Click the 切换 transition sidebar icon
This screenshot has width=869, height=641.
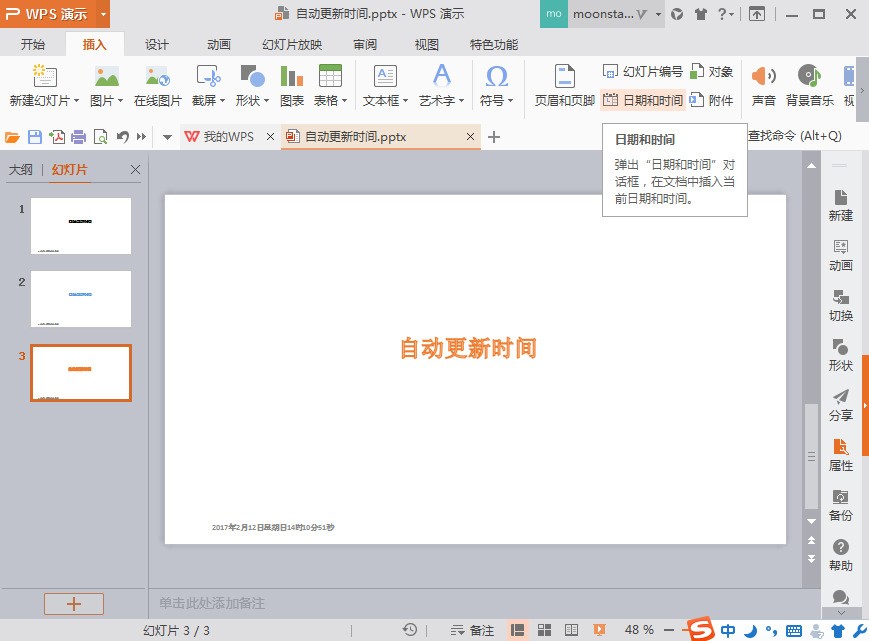point(840,305)
